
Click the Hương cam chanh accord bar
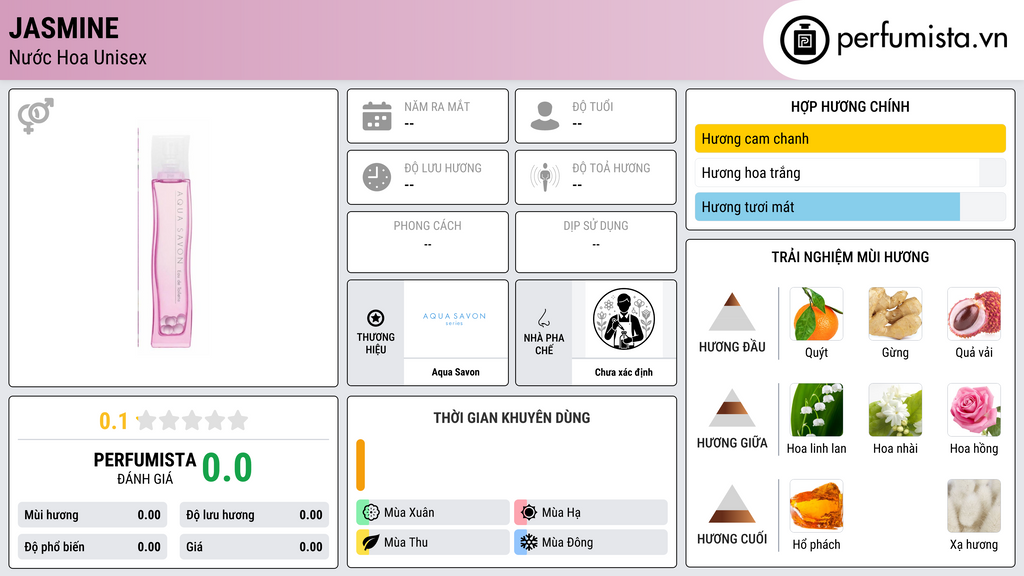coord(850,138)
